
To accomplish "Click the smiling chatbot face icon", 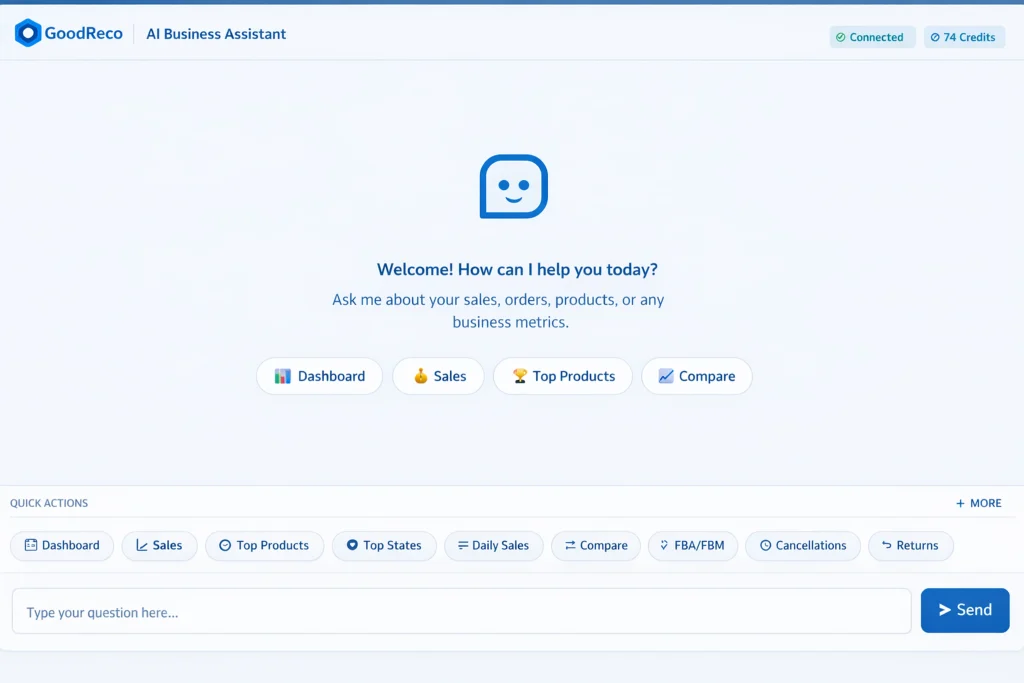I will point(513,186).
